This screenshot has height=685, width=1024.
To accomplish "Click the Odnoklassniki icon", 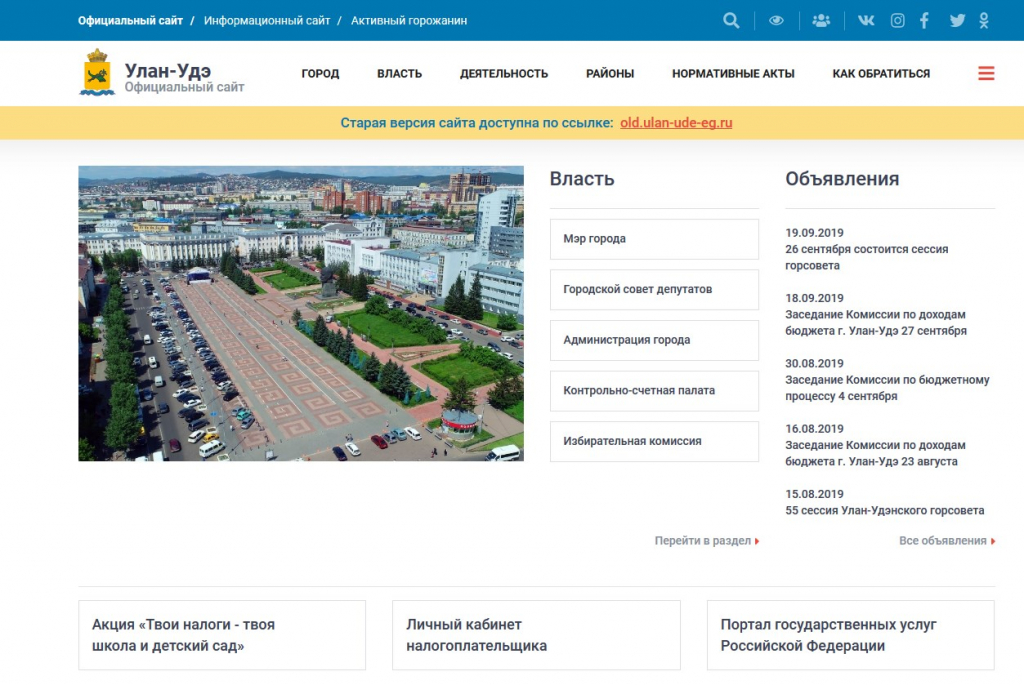I will [x=984, y=20].
